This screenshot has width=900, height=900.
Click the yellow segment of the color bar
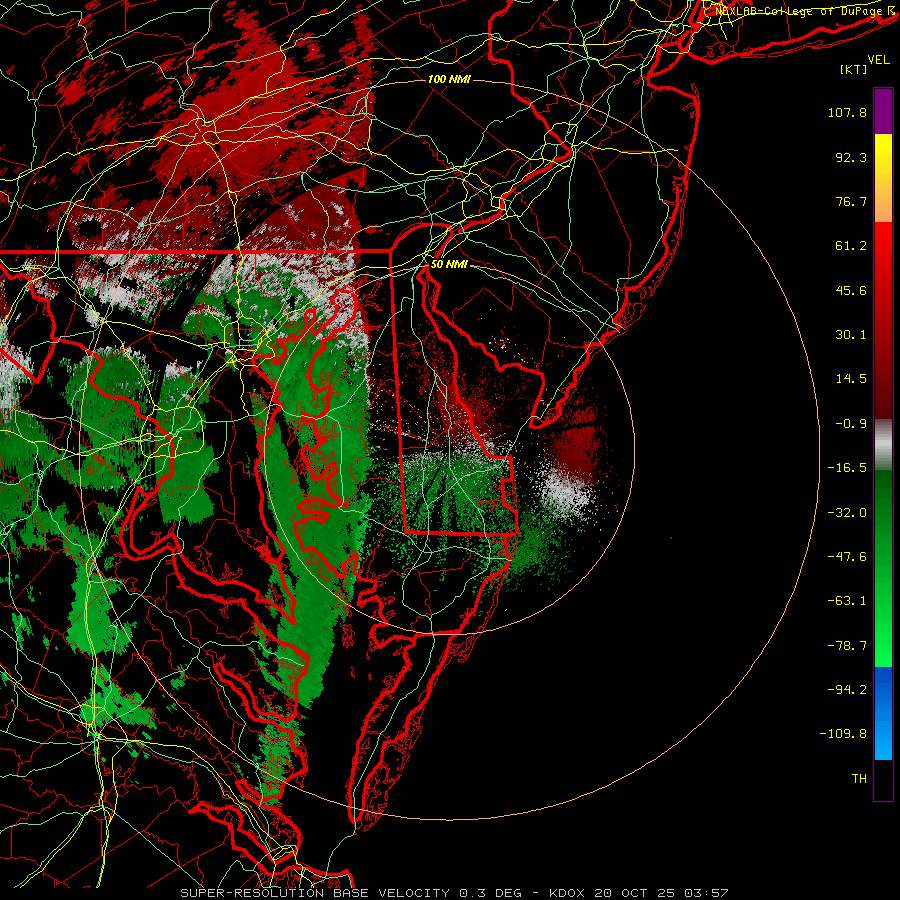point(883,148)
